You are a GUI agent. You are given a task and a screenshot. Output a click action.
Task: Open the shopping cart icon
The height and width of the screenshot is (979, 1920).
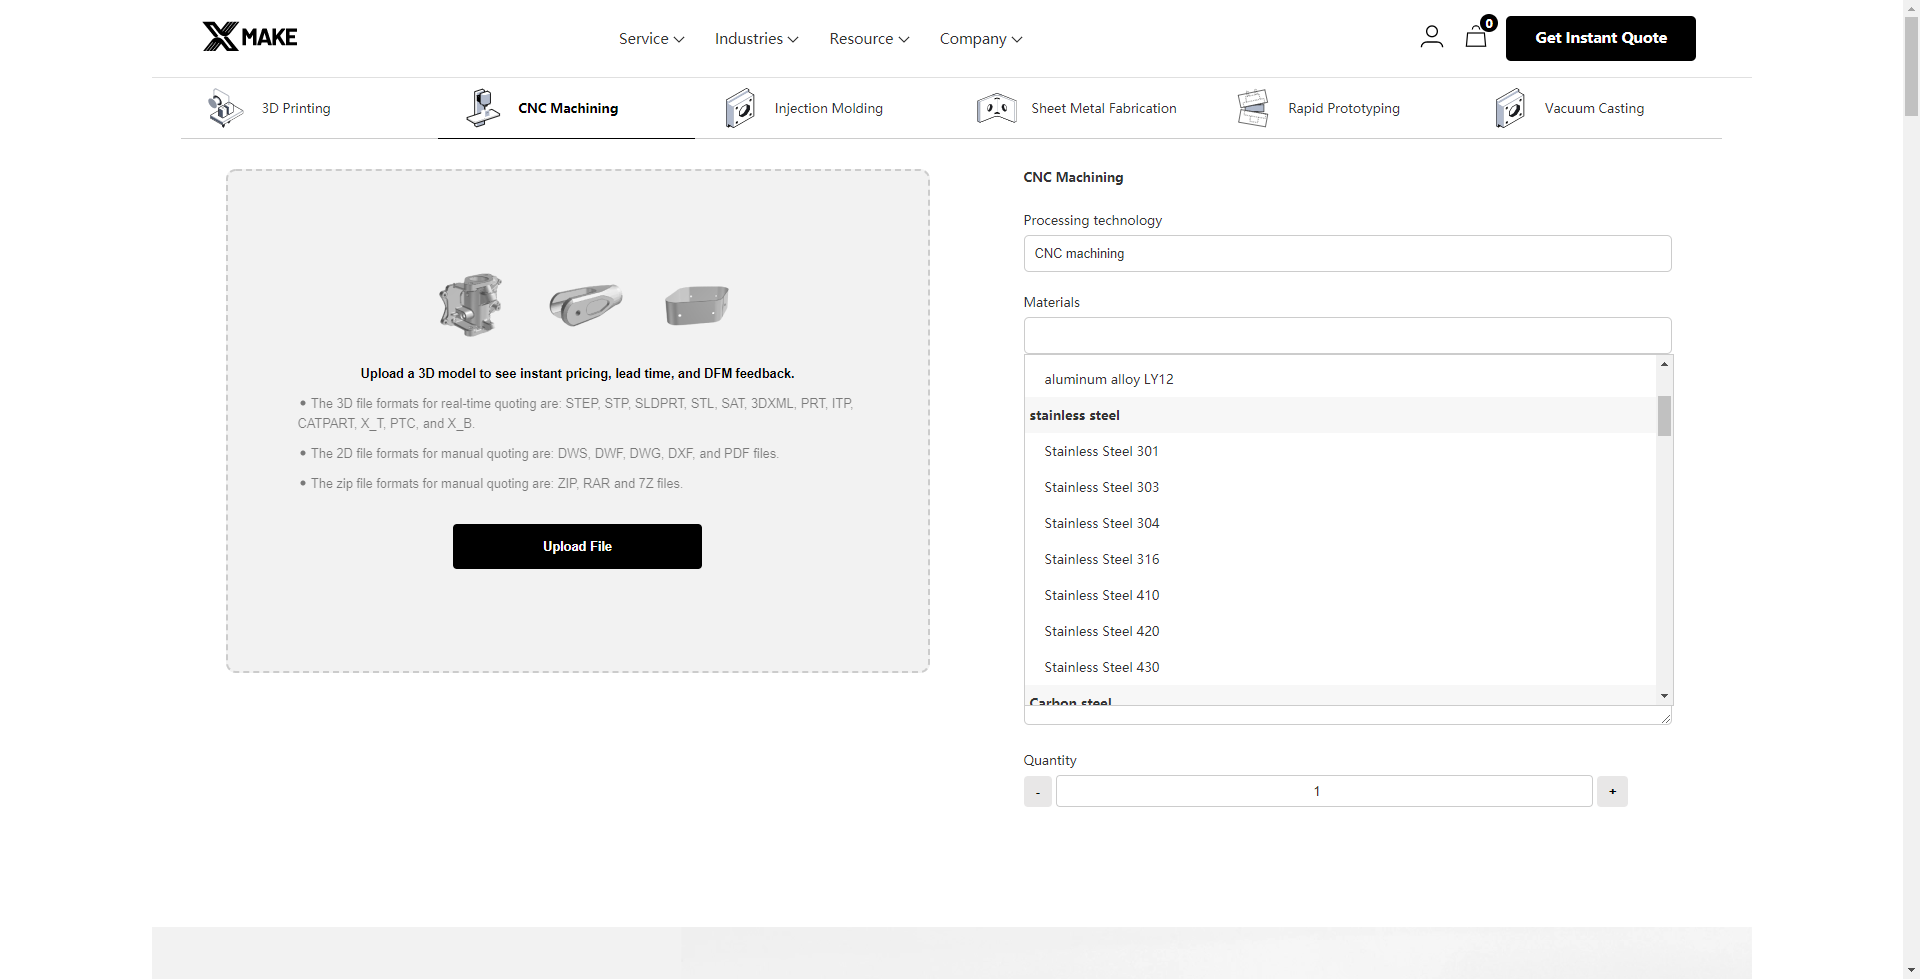(x=1476, y=38)
